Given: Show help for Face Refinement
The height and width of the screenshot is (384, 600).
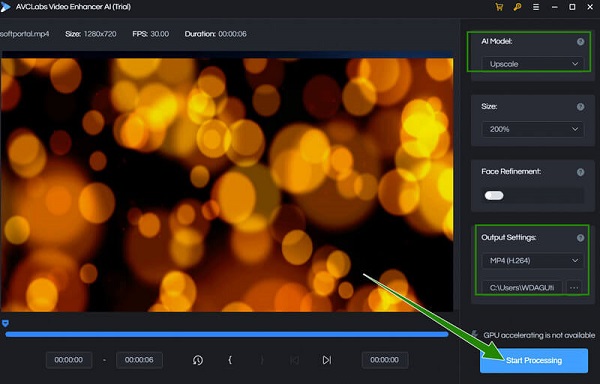Looking at the screenshot, I should [x=580, y=172].
